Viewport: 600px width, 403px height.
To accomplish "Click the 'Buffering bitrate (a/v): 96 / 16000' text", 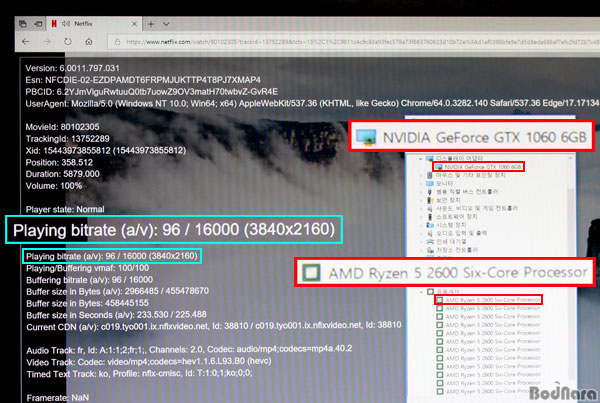I will [x=90, y=280].
